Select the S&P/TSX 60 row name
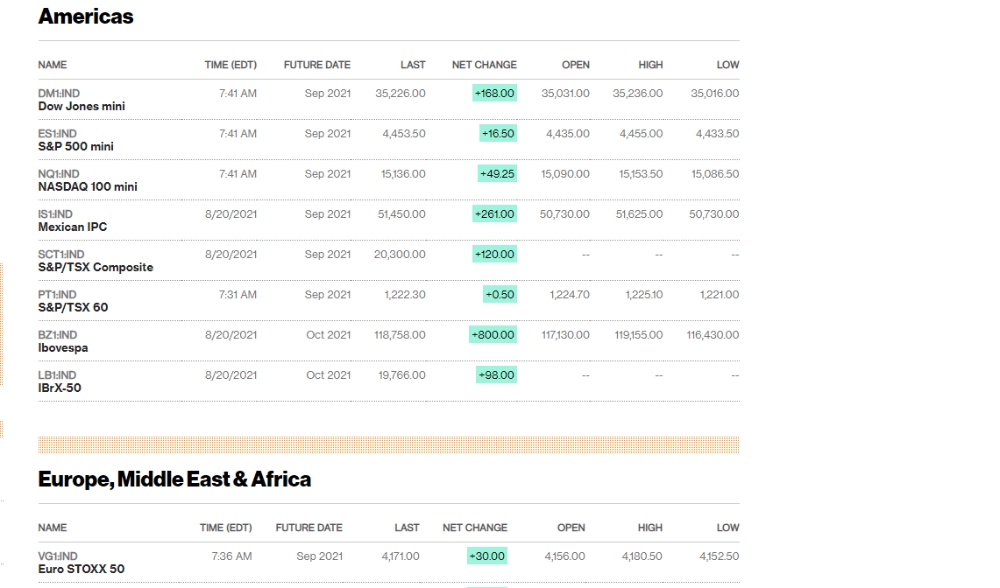Screen dimensions: 1000x588 click(x=73, y=307)
